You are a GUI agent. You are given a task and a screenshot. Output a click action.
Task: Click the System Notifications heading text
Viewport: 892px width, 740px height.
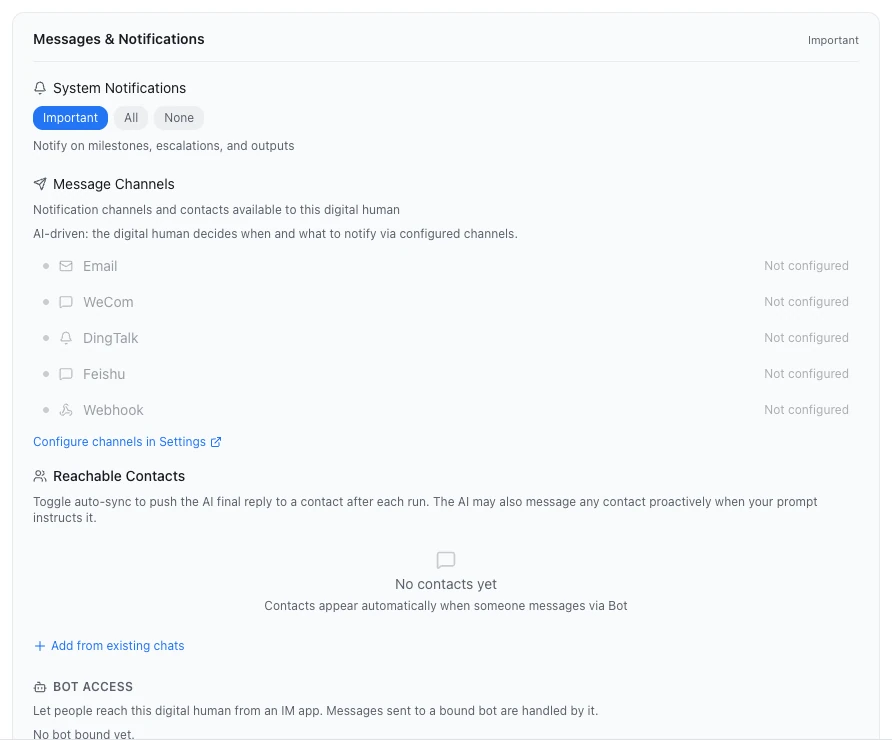119,88
